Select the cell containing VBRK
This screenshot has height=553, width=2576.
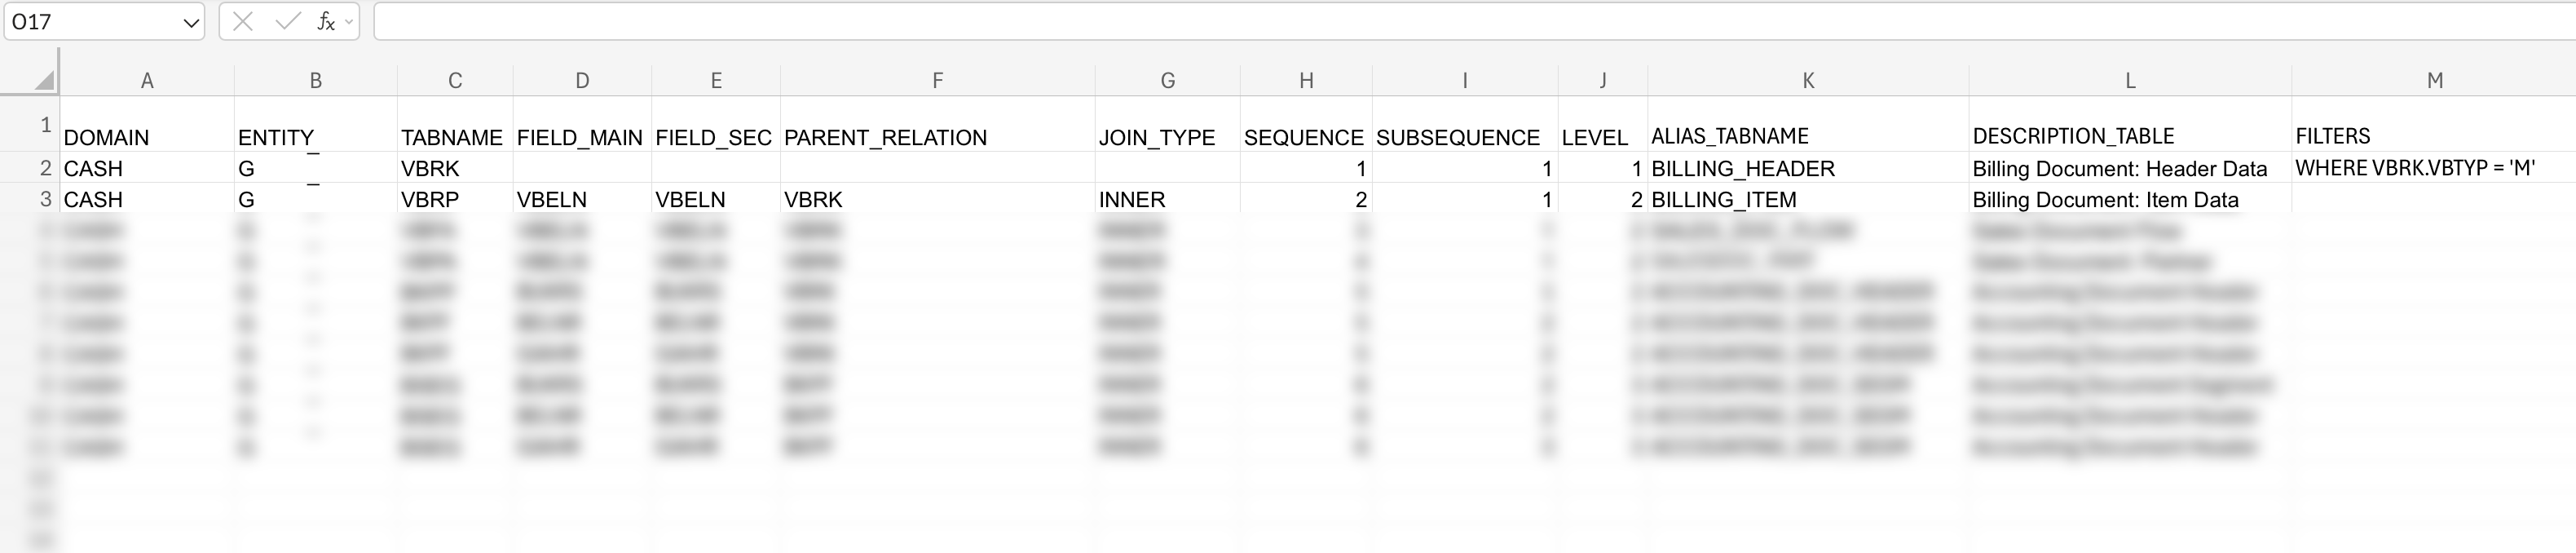click(453, 168)
